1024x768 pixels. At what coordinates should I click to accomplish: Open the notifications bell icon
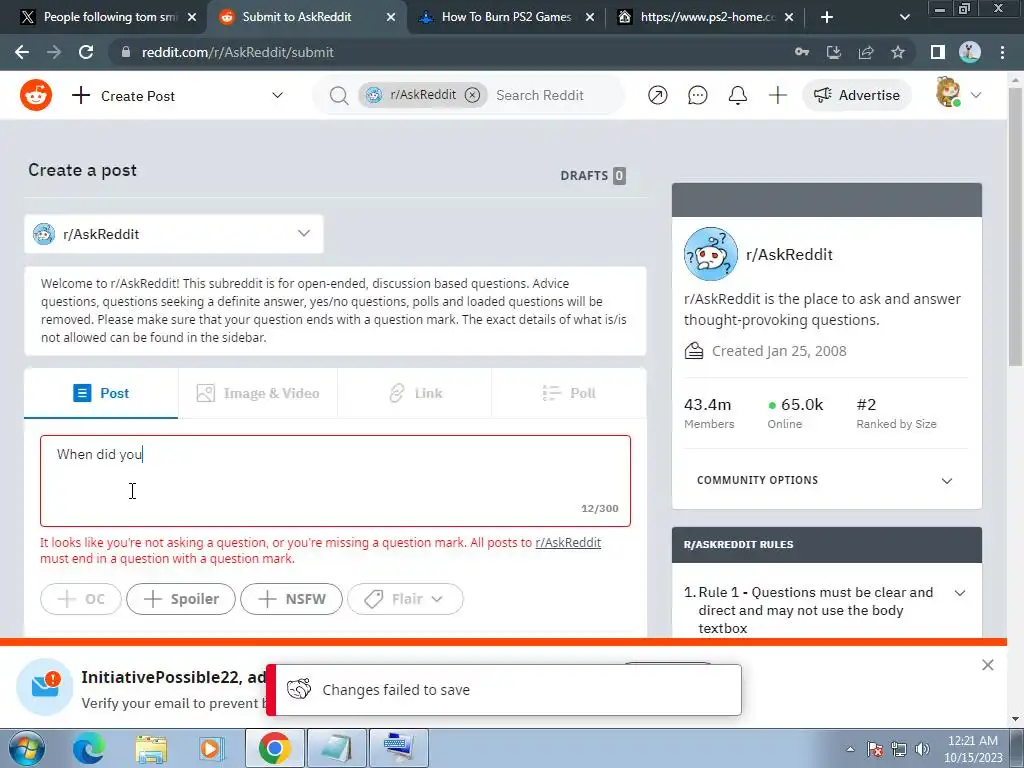(x=737, y=95)
